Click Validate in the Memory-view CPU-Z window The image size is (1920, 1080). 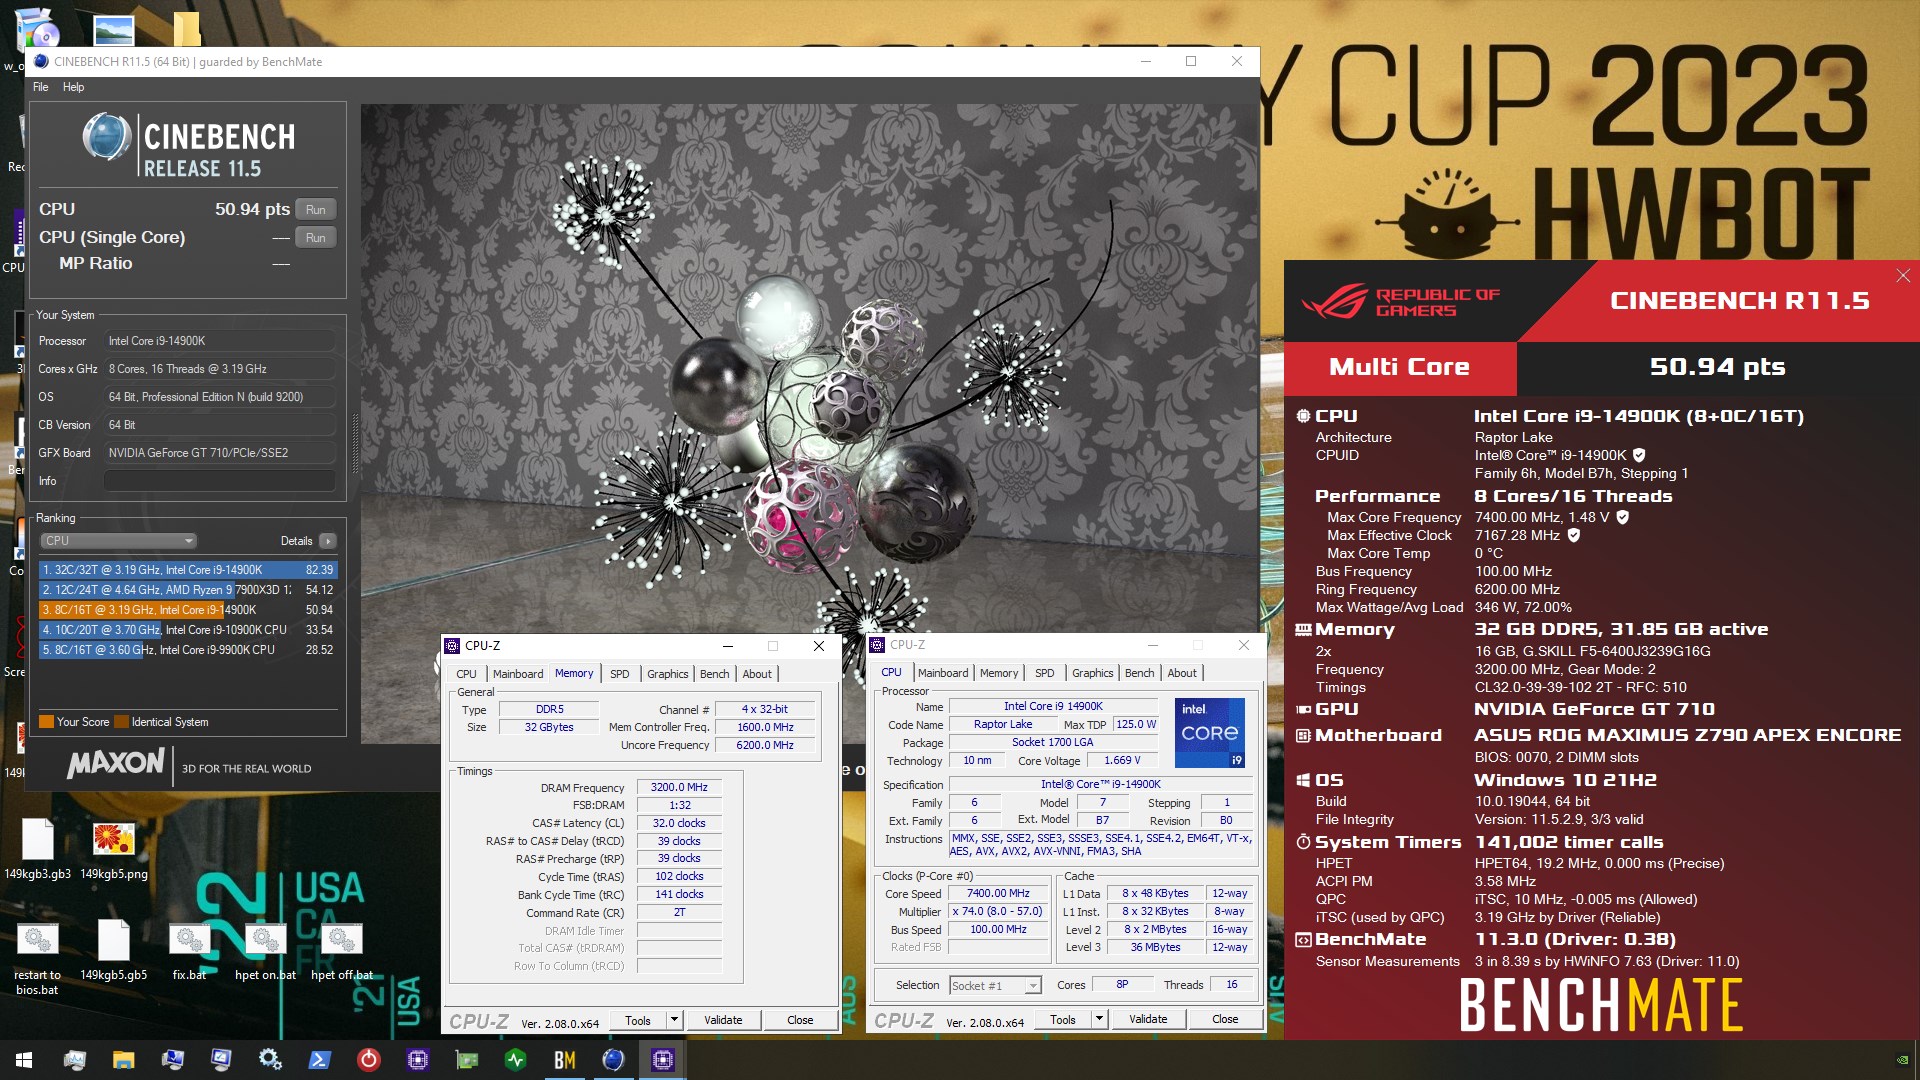pos(723,1020)
